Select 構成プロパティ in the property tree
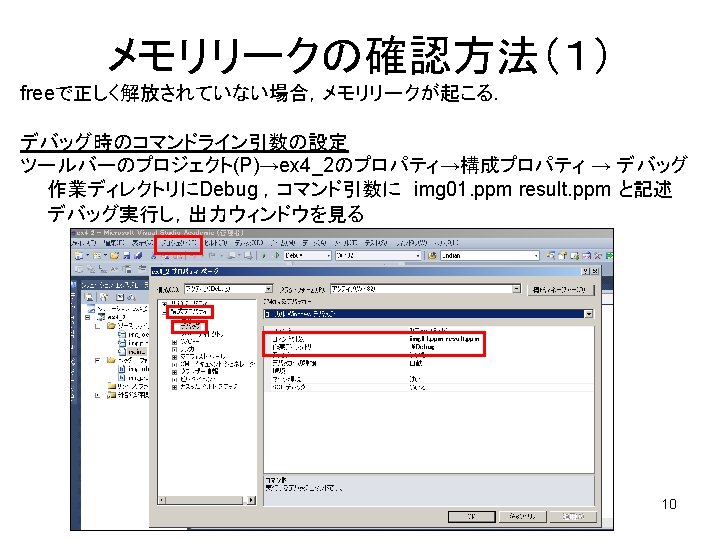Viewport: 720px width, 540px height. [x=190, y=312]
